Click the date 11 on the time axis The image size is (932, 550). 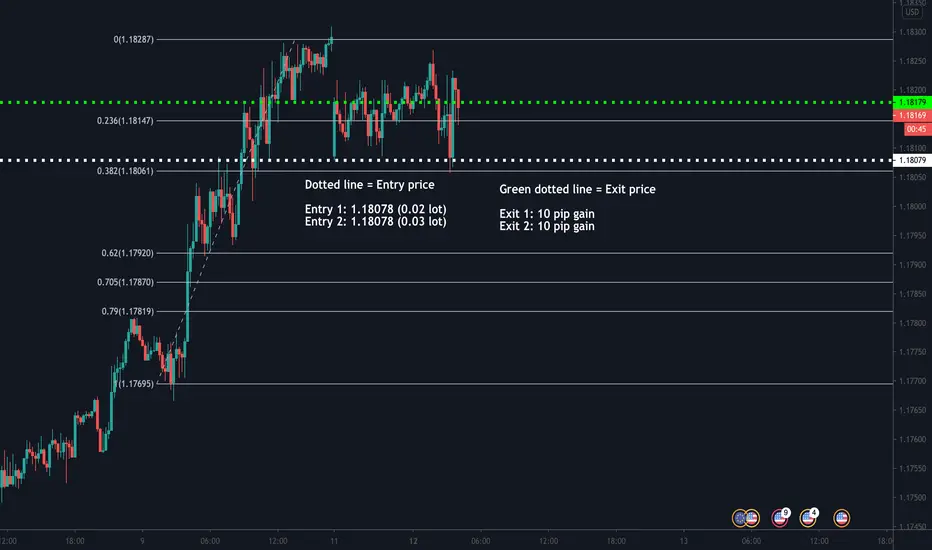pyautogui.click(x=334, y=540)
